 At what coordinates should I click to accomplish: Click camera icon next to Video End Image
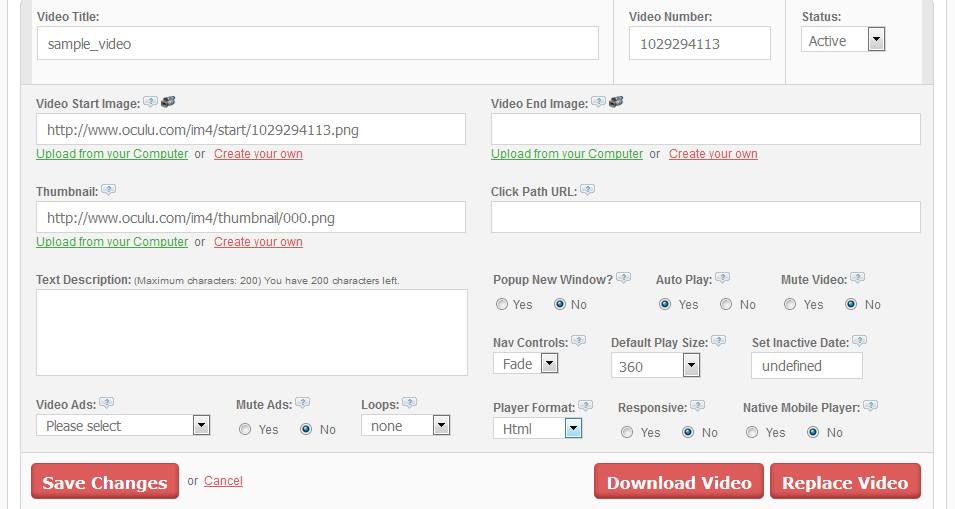pos(616,102)
